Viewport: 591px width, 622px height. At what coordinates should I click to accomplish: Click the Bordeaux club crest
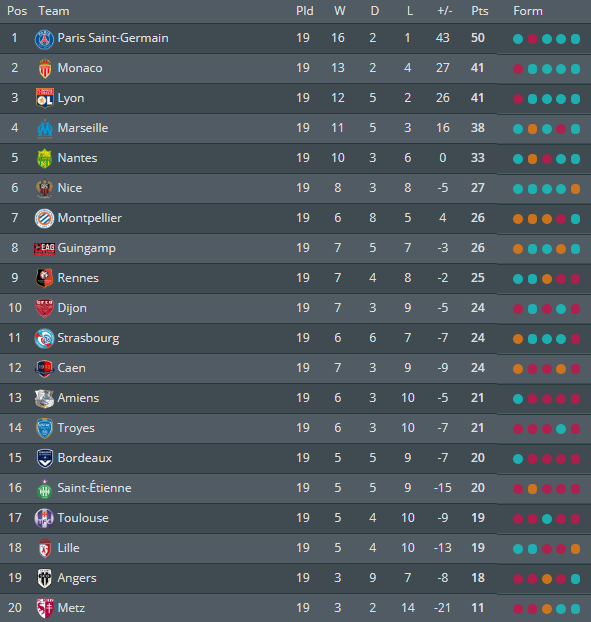tap(44, 458)
